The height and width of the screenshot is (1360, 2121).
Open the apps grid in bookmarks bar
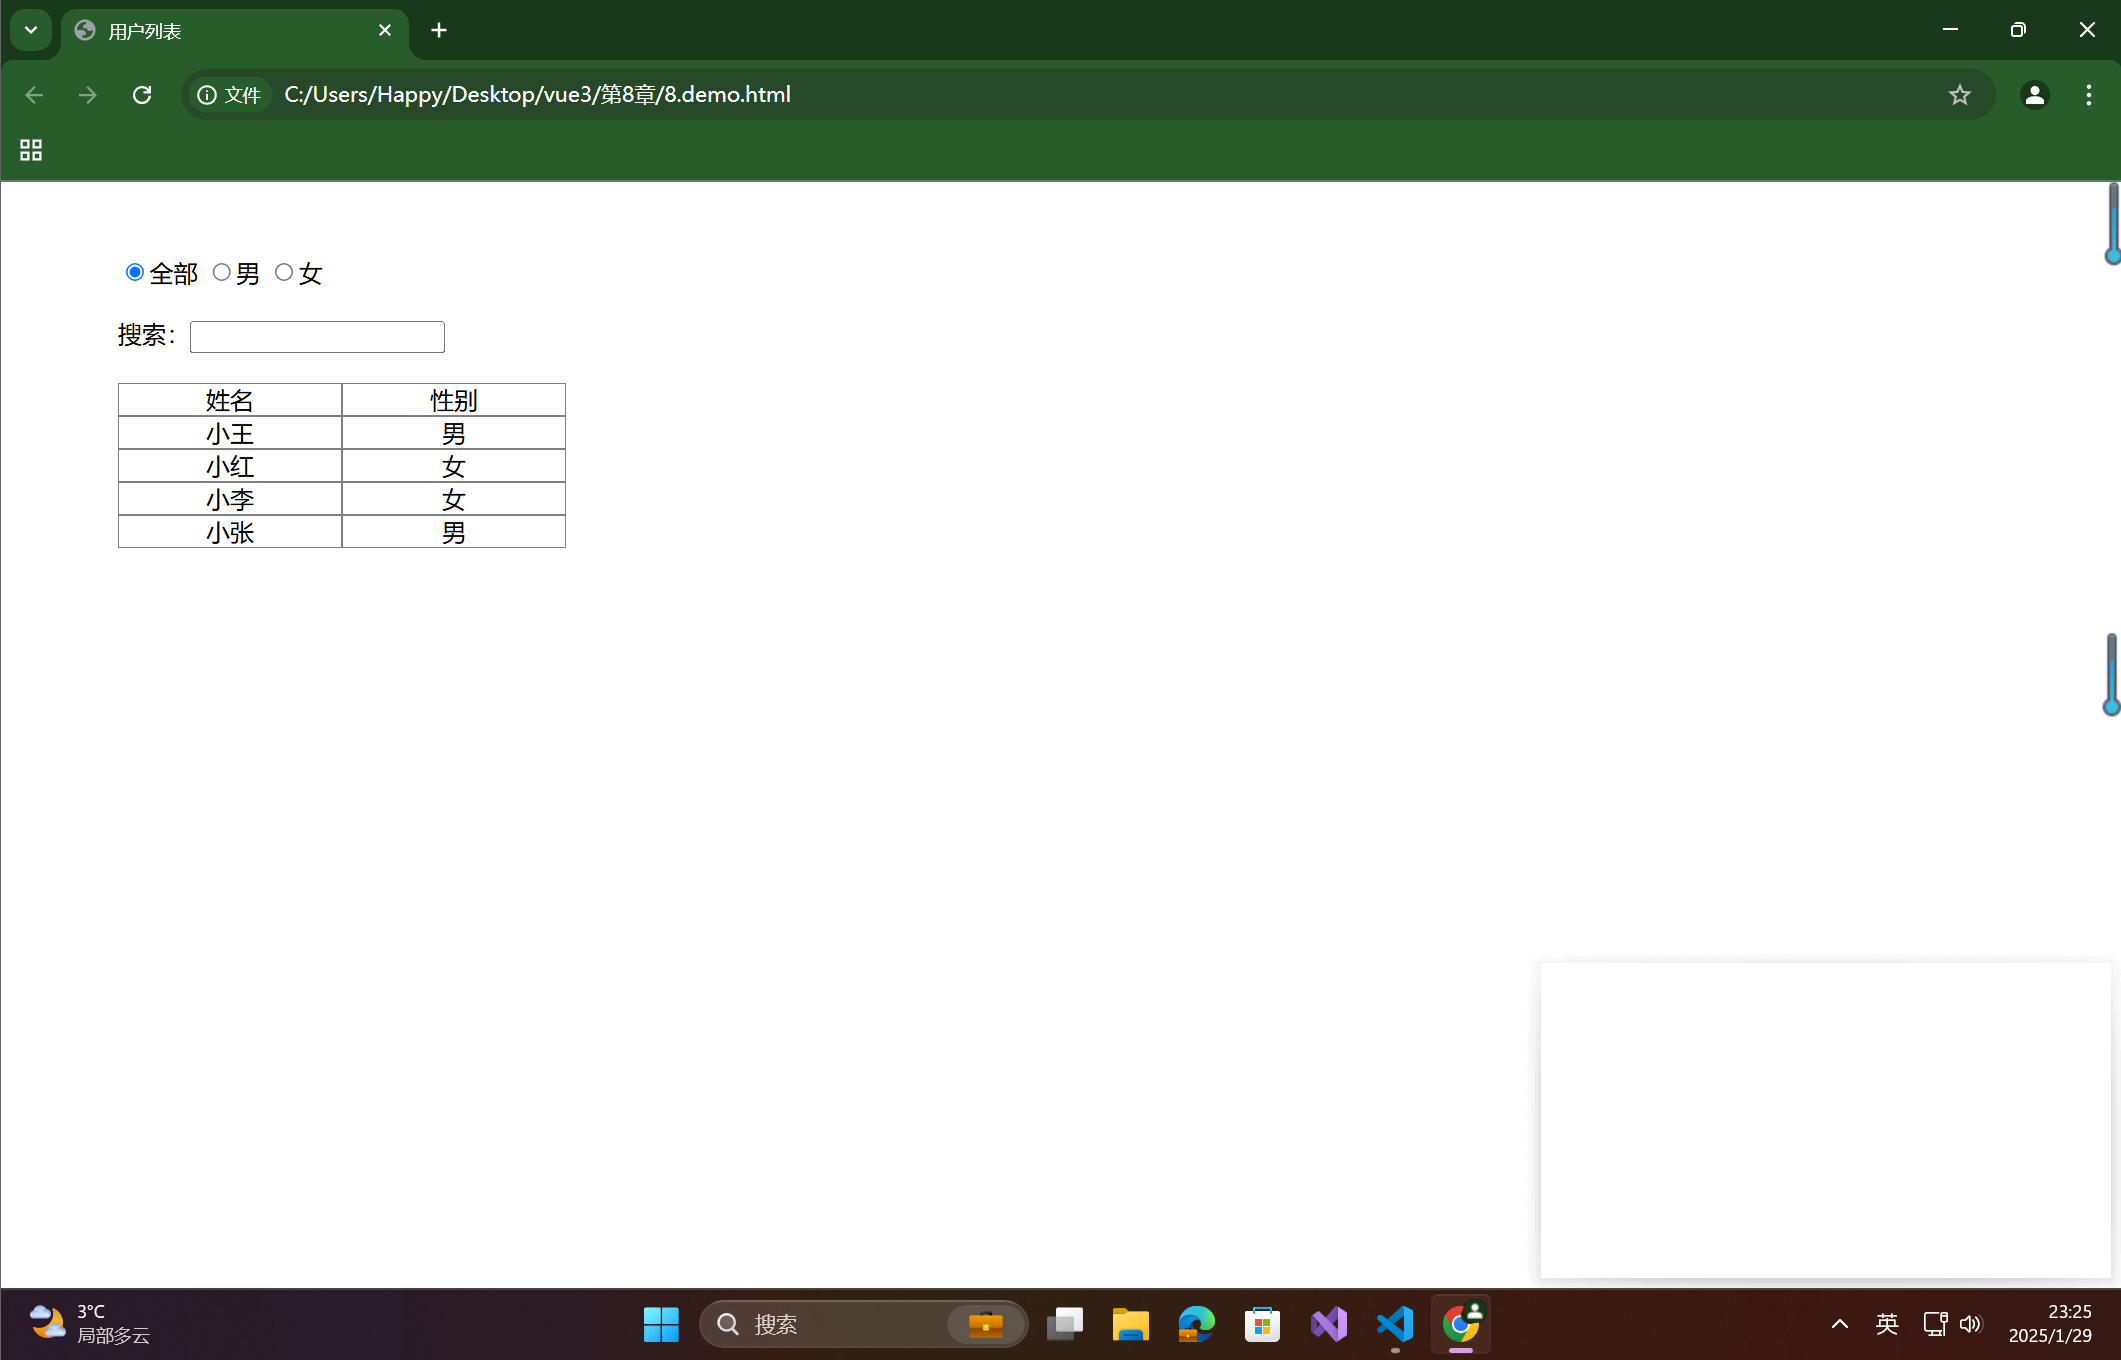click(x=31, y=150)
